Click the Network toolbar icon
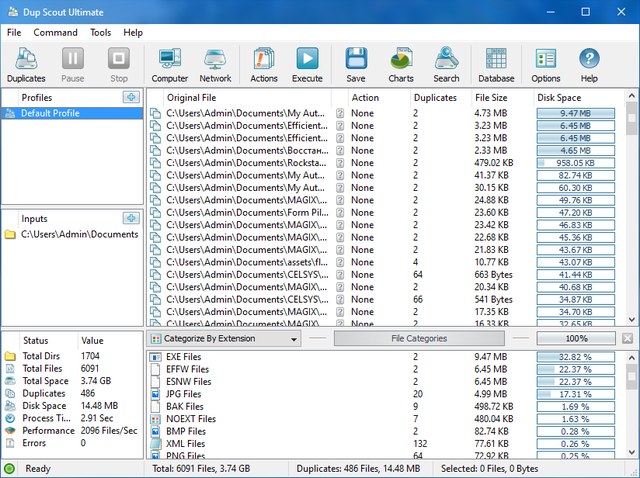 (x=215, y=64)
